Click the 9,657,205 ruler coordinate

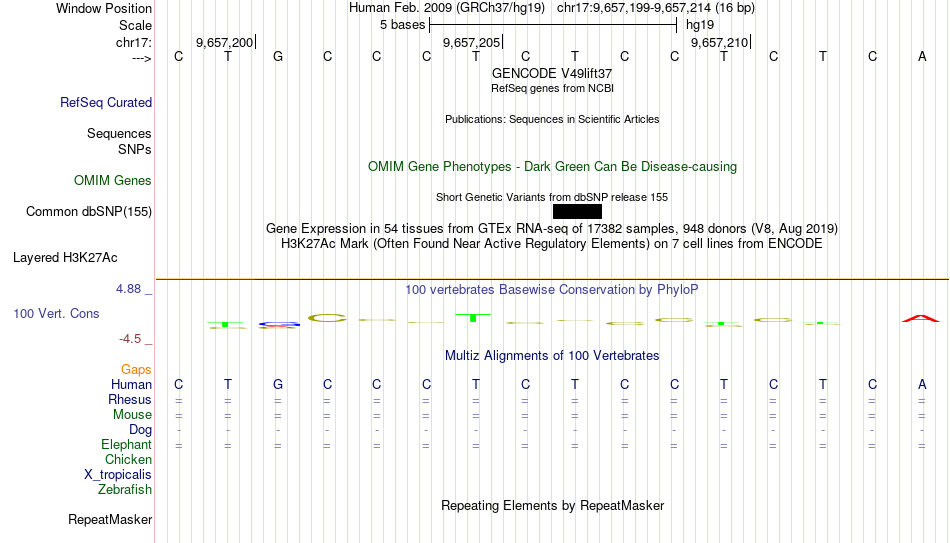(x=471, y=42)
